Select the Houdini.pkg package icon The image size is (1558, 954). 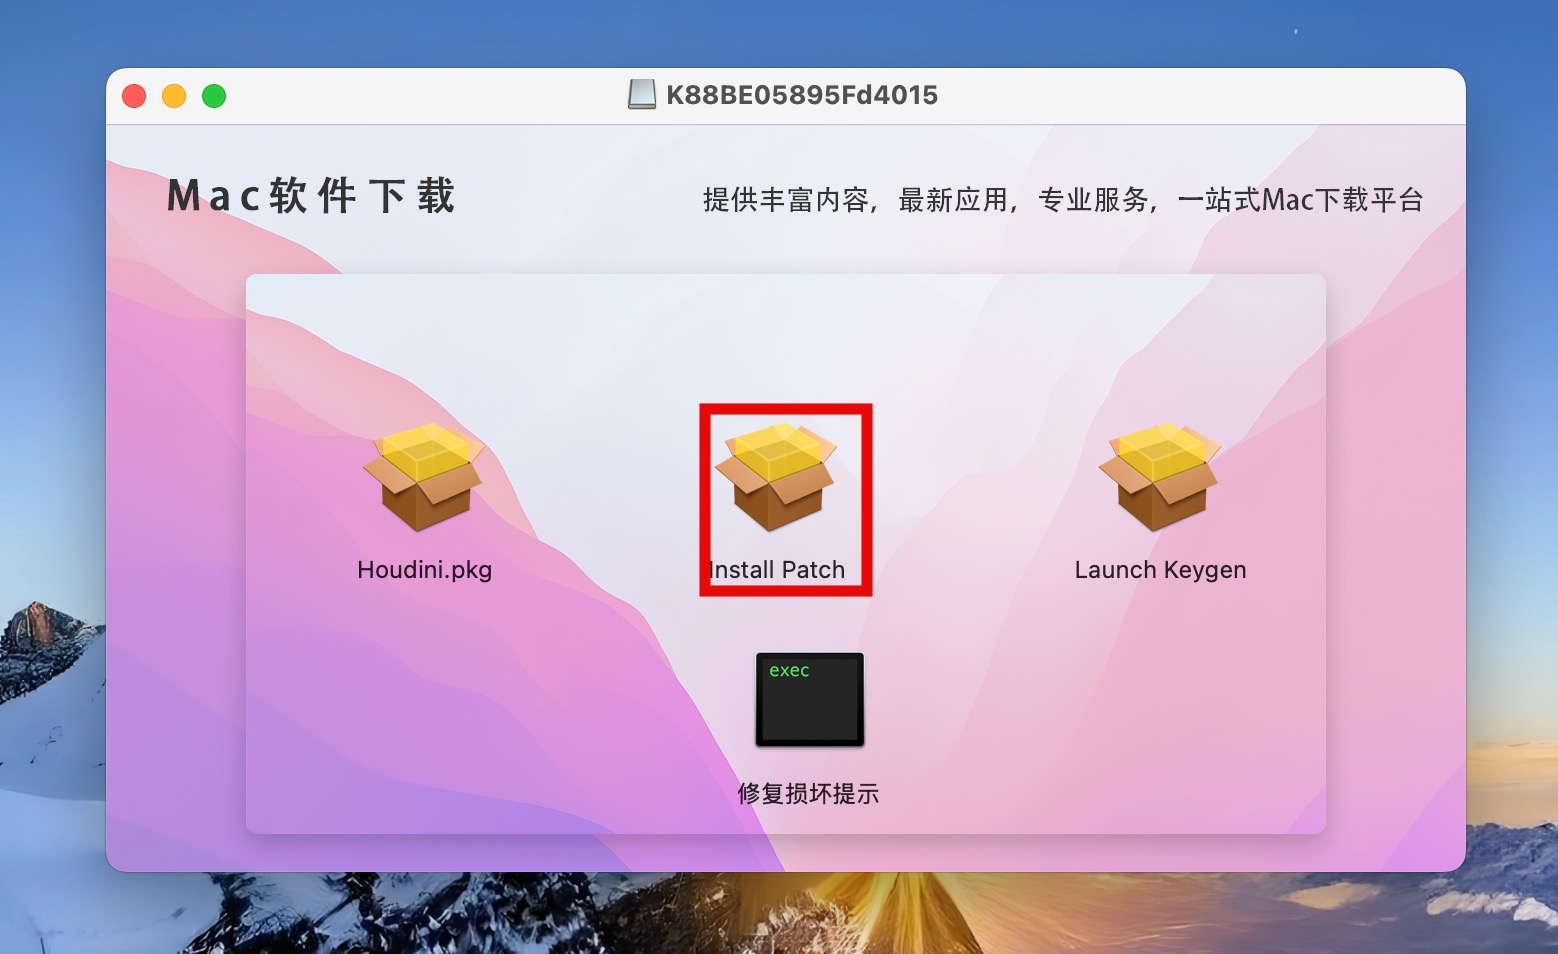pos(424,476)
